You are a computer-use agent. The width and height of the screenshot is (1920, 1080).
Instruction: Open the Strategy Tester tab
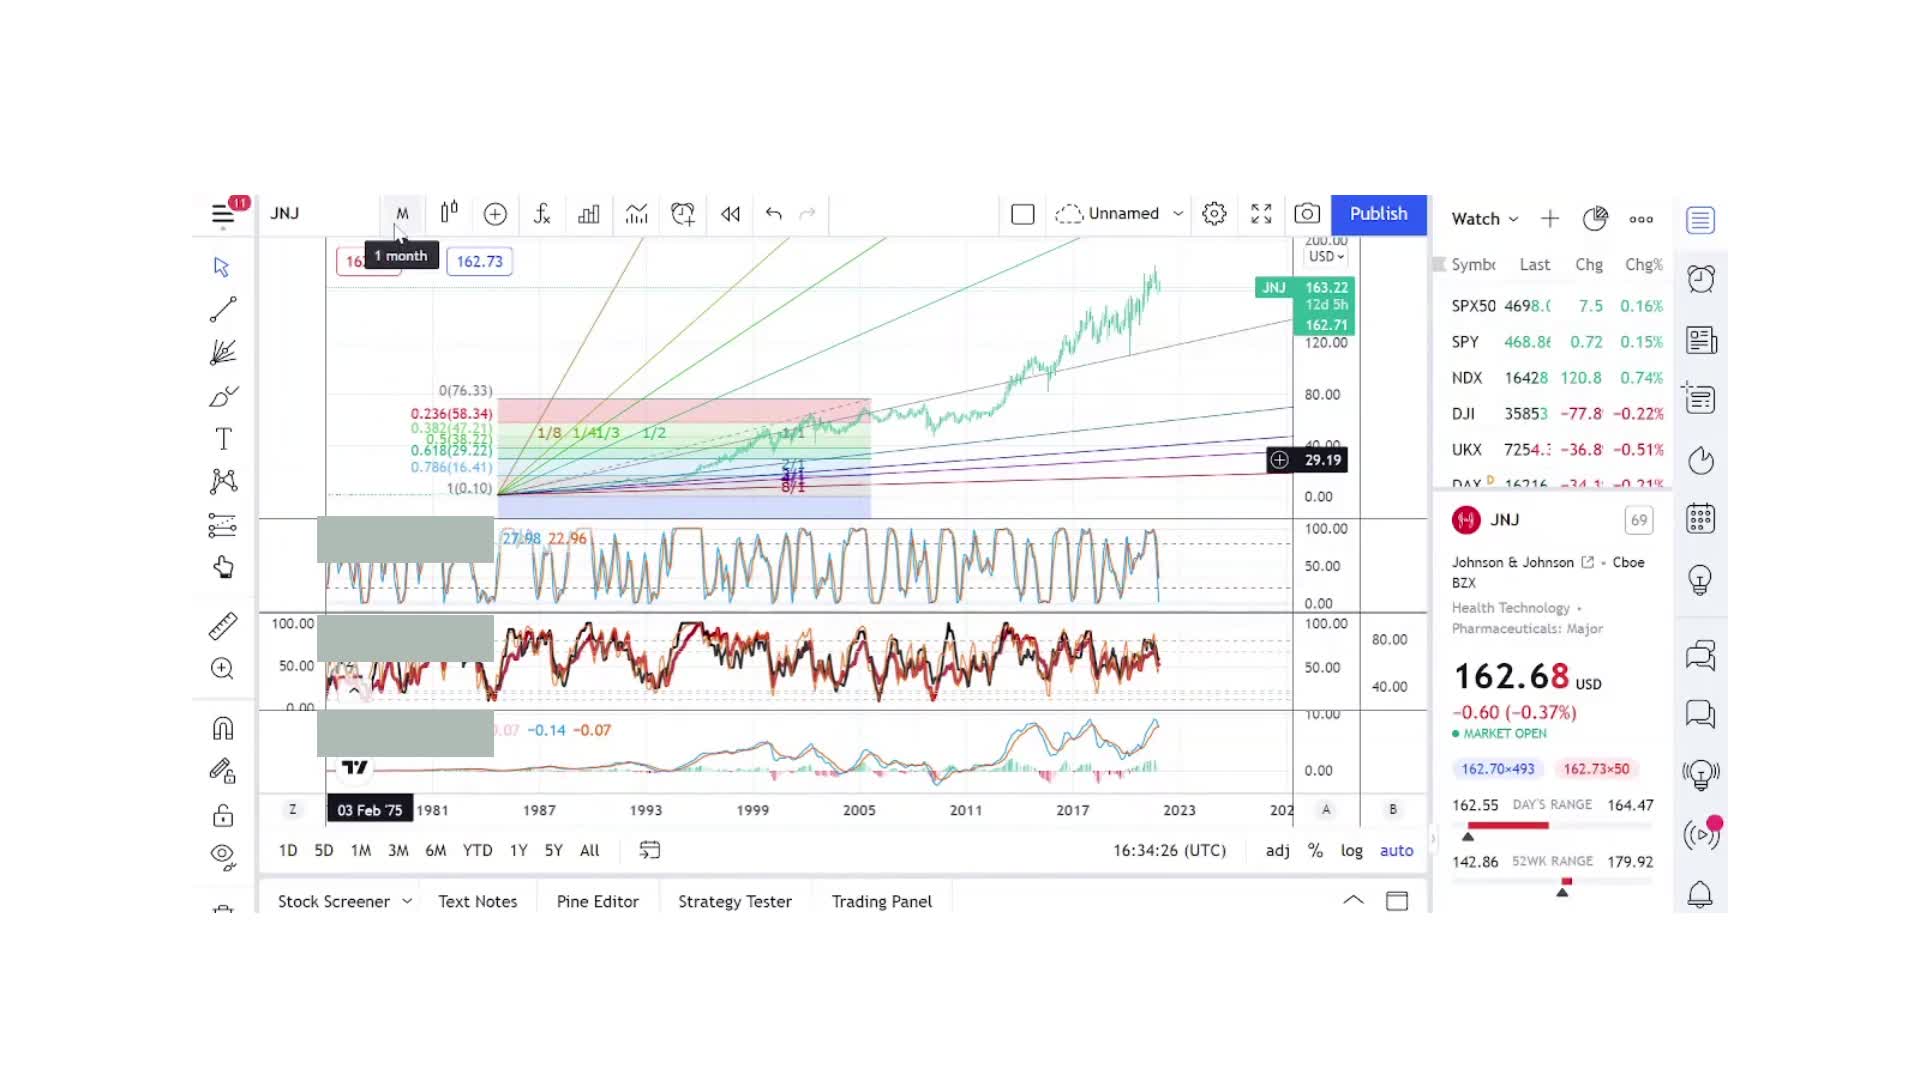coord(734,901)
